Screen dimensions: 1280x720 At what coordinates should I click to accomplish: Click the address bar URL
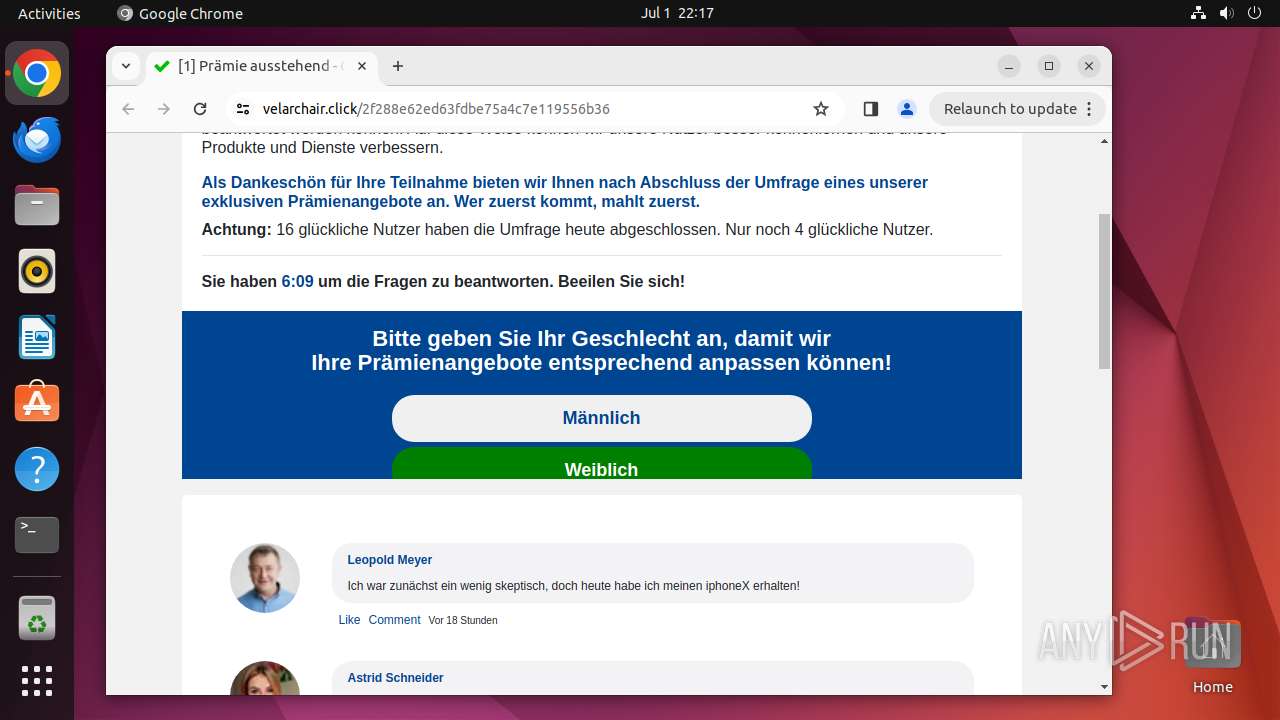click(x=436, y=109)
